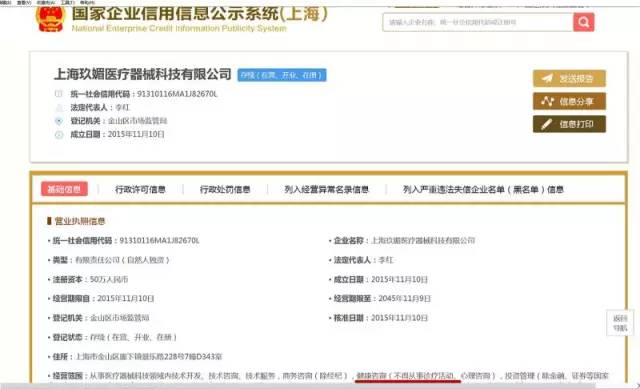Click the national emblem logo
640x389 pixels.
click(50, 18)
